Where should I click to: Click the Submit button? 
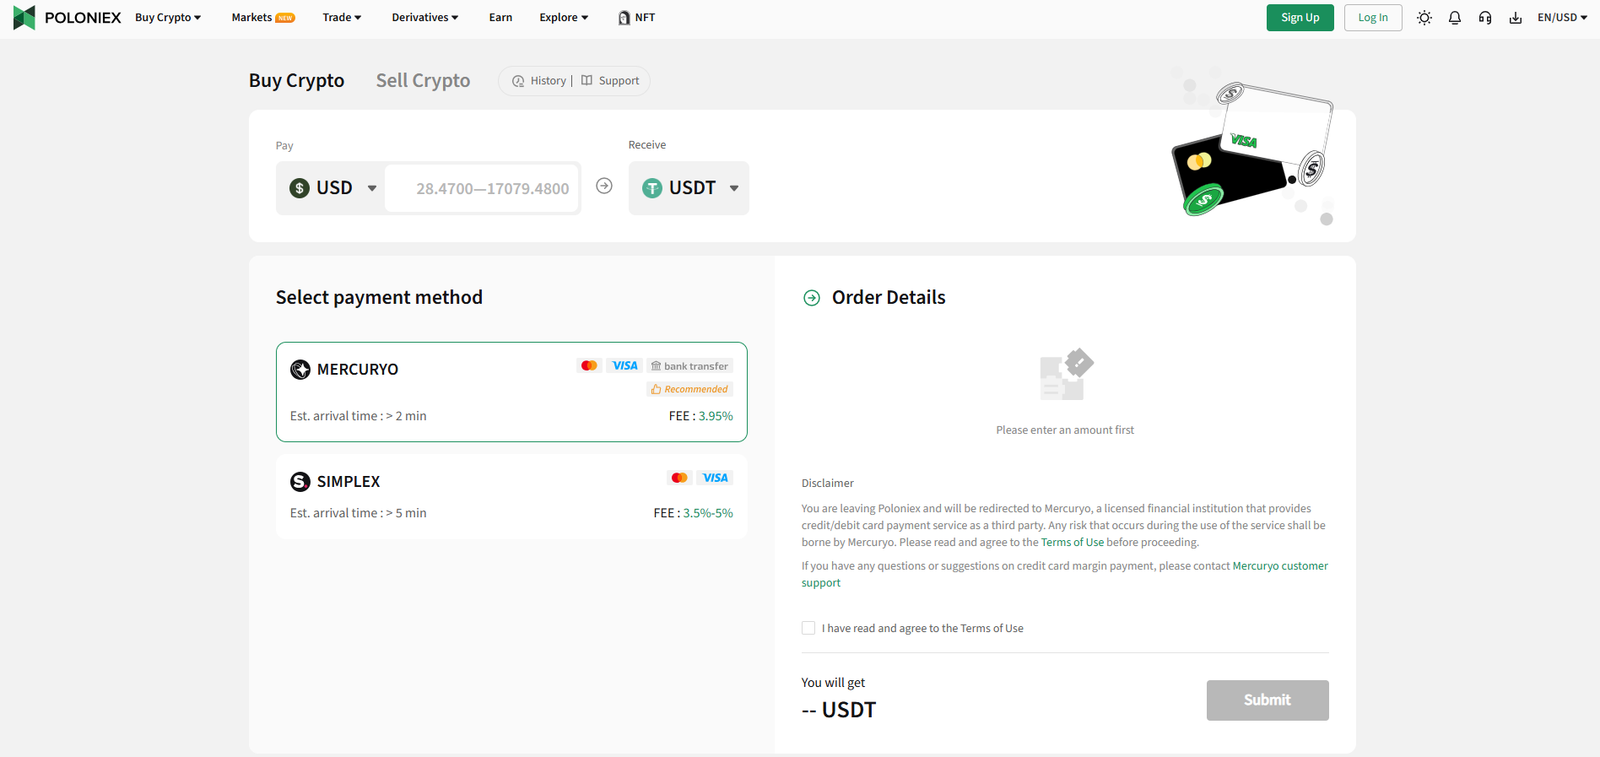point(1267,700)
